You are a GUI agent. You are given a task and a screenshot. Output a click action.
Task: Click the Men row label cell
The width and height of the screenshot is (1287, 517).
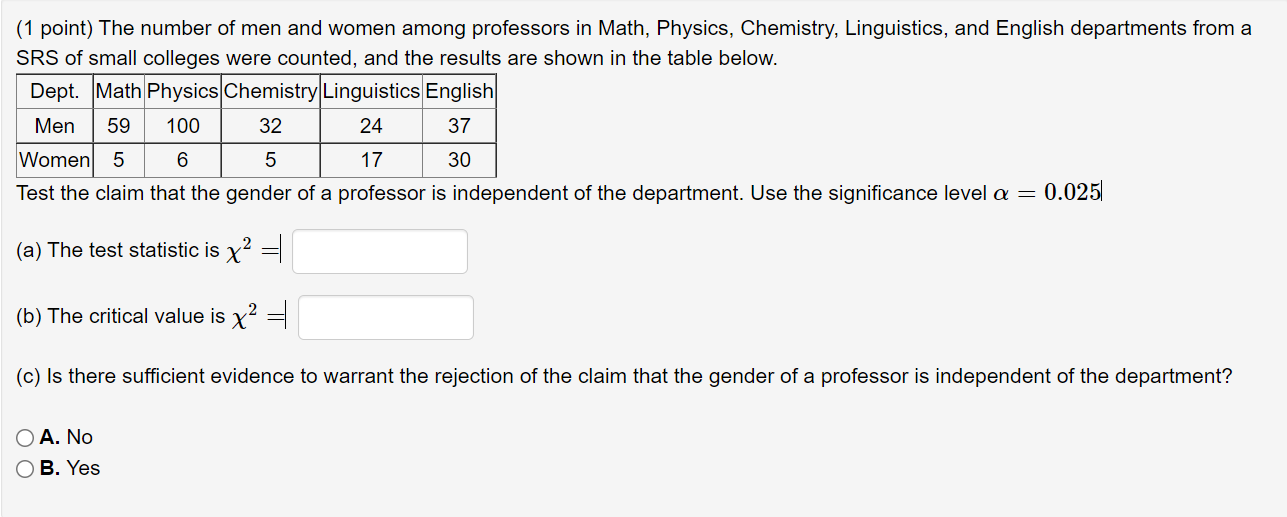coord(55,126)
